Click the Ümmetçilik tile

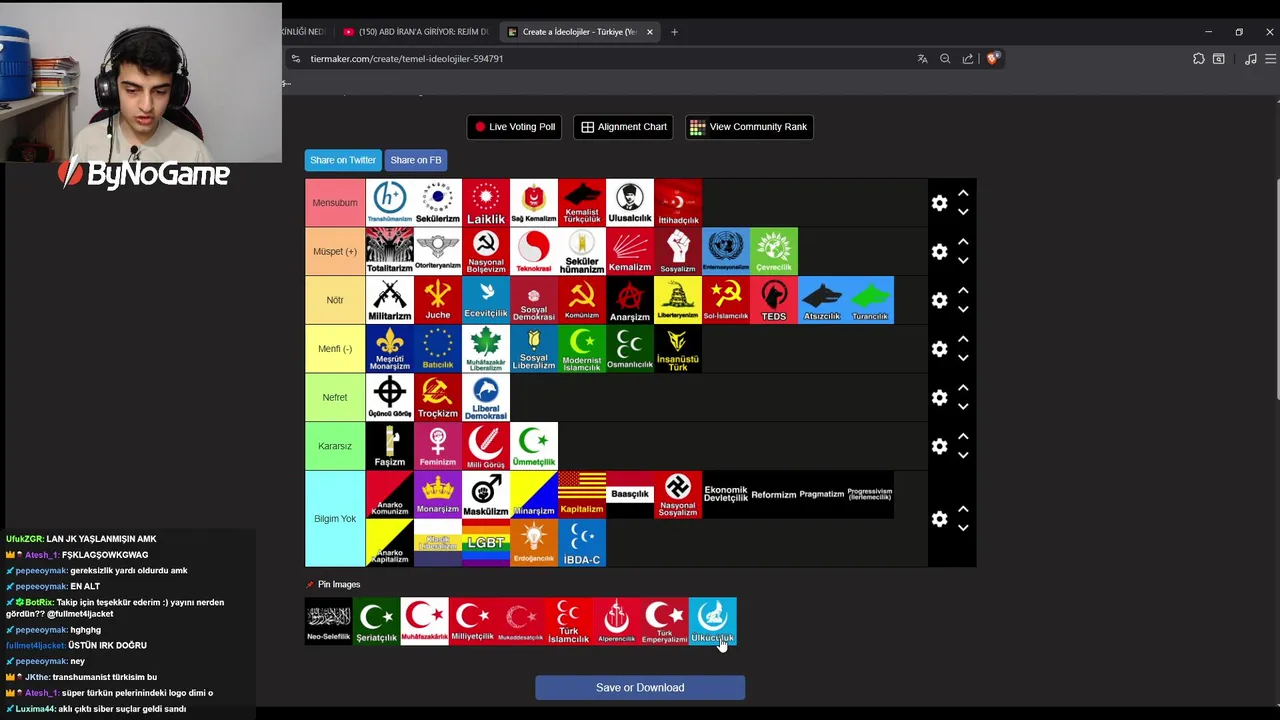(x=533, y=446)
